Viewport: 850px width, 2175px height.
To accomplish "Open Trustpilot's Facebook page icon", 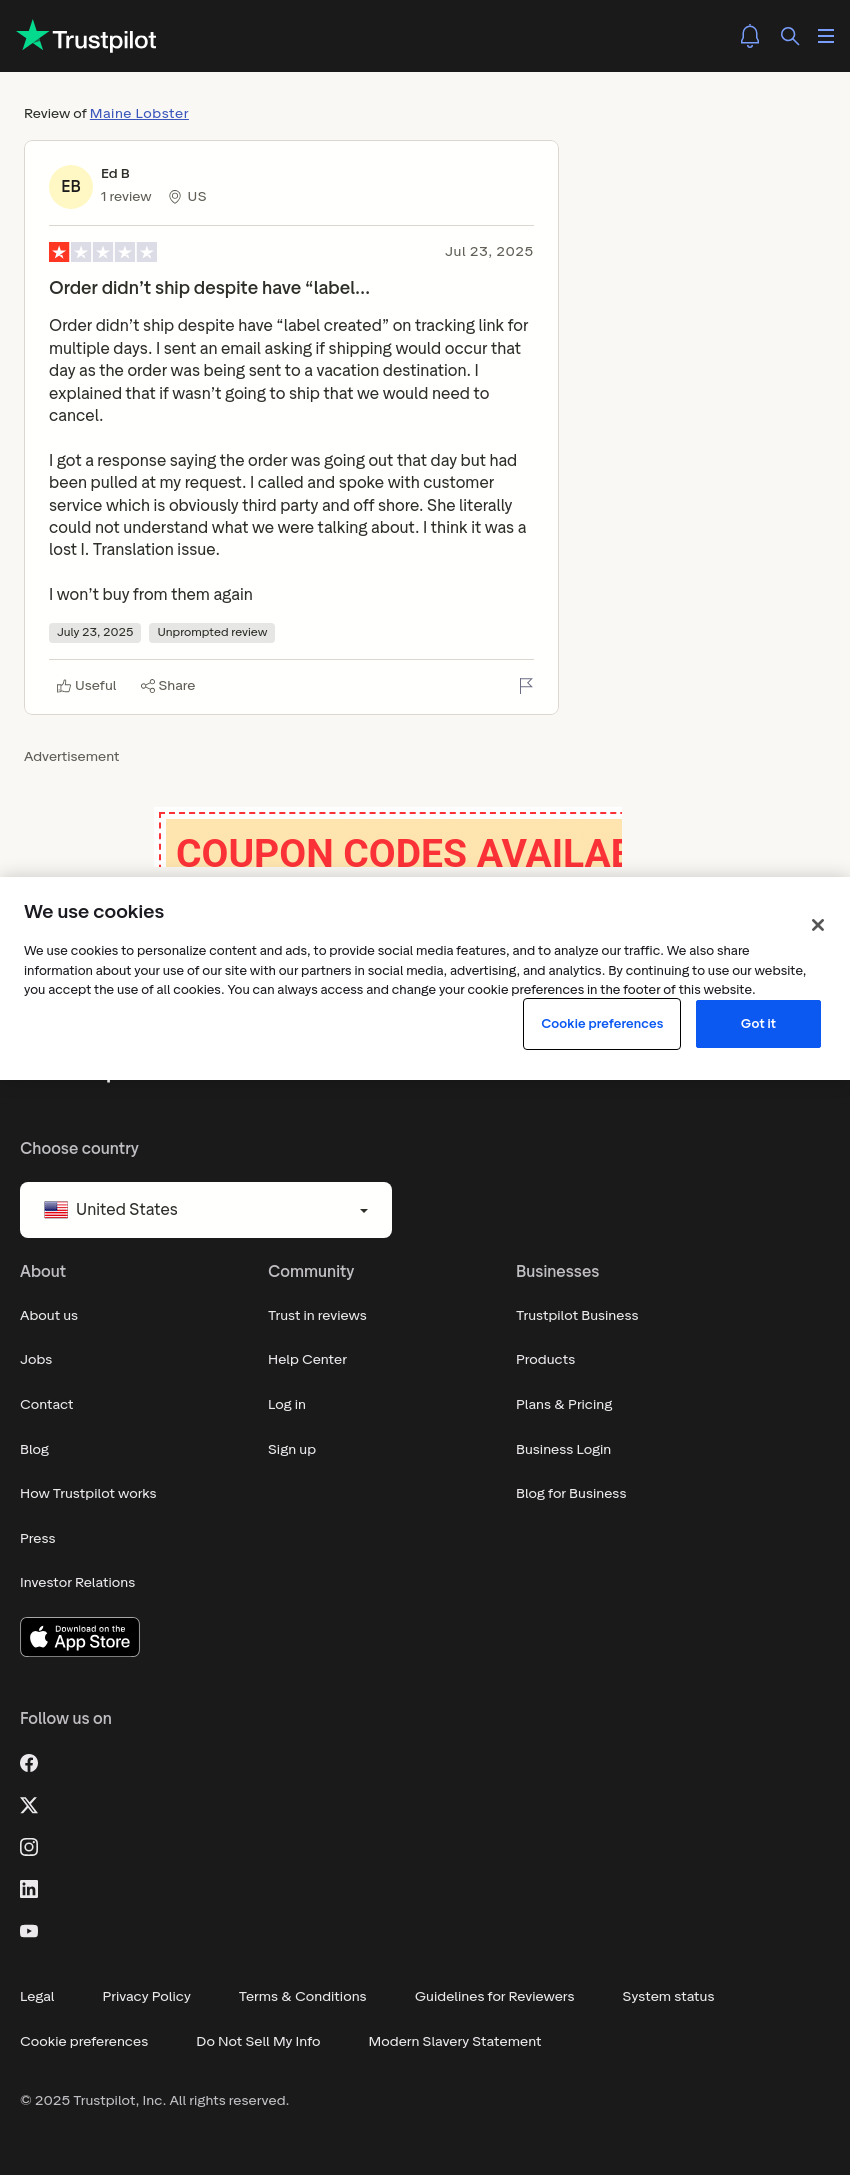I will click(x=29, y=1763).
